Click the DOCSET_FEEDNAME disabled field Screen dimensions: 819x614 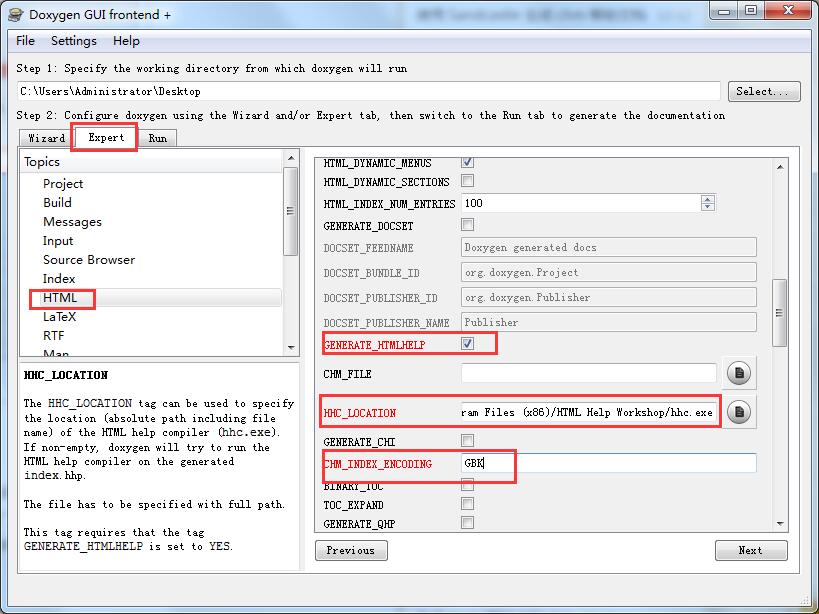click(609, 247)
